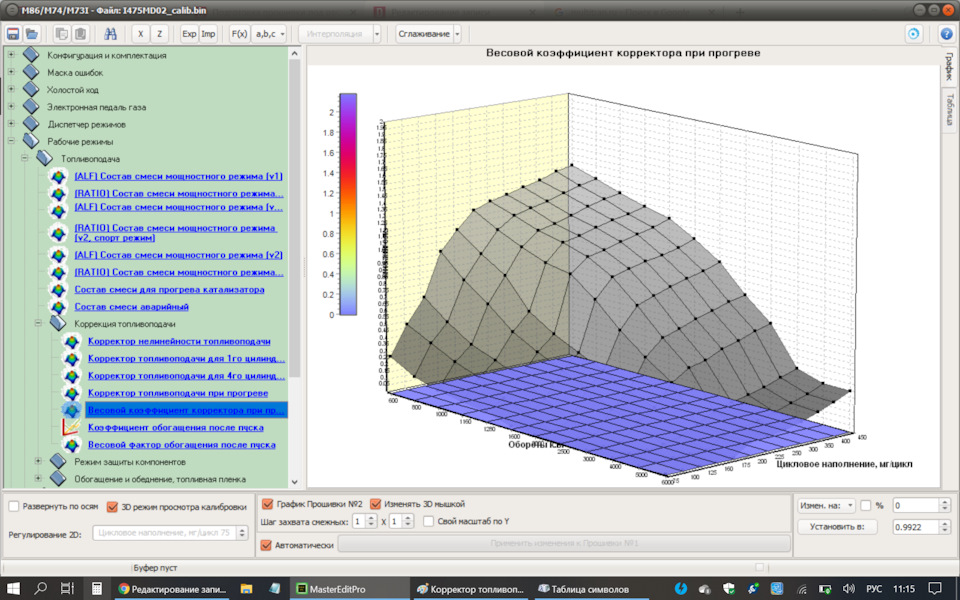960x600 pixels.
Task: Click the icon beside 'Корректор топливоподачи при прогреве'
Action: click(72, 393)
